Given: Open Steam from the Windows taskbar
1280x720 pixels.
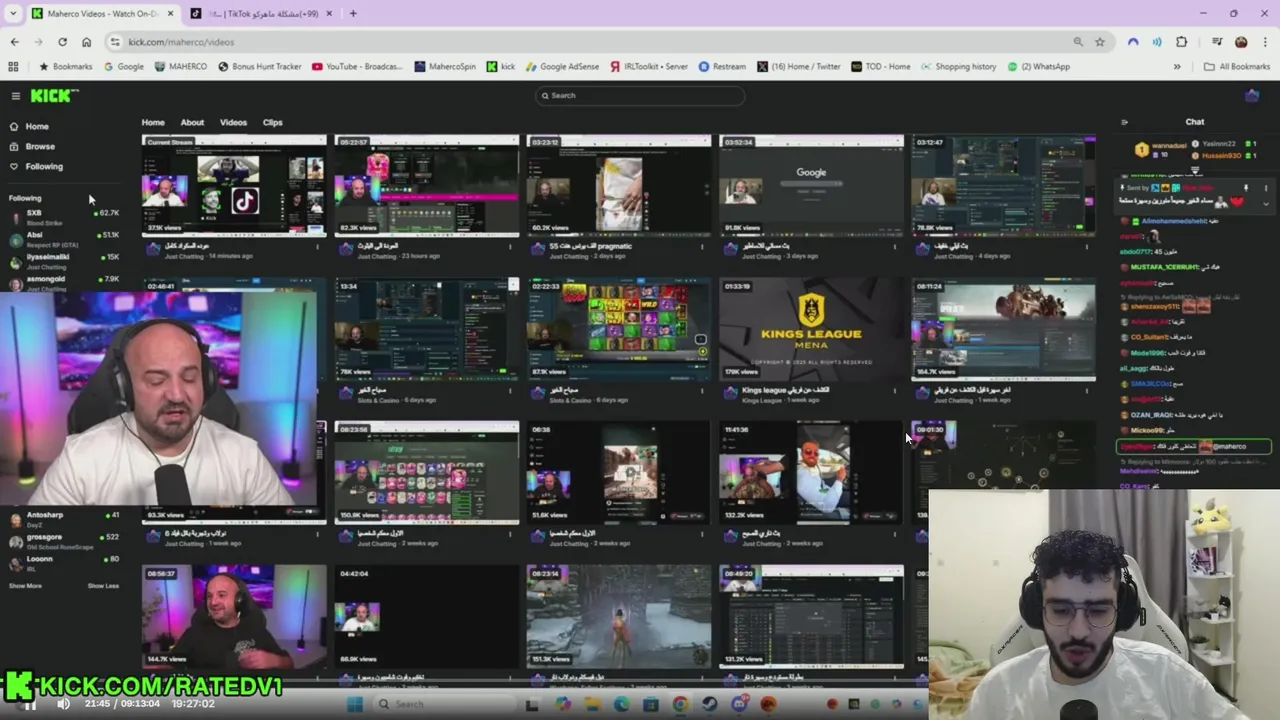Looking at the screenshot, I should pos(709,704).
